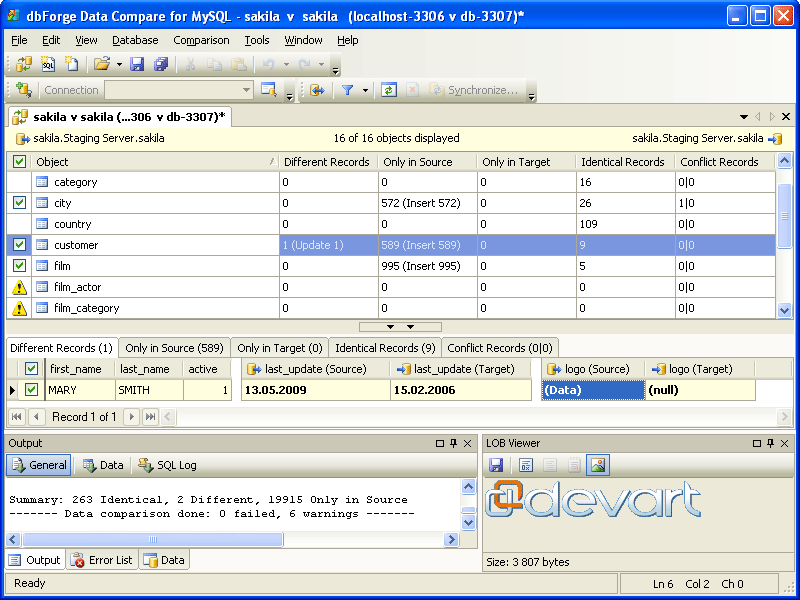Image resolution: width=800 pixels, height=600 pixels.
Task: Open the Redo history dropdown arrow
Action: point(321,64)
